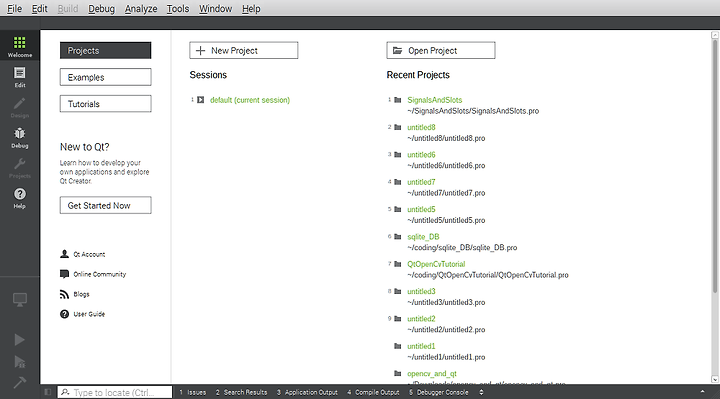Show the Tutorials page
This screenshot has width=720, height=399.
point(105,104)
